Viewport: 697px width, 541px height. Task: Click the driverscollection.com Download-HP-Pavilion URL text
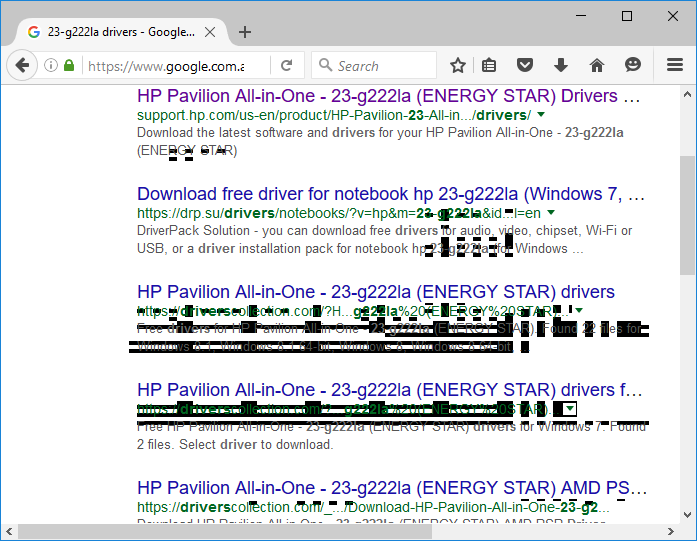tap(373, 507)
